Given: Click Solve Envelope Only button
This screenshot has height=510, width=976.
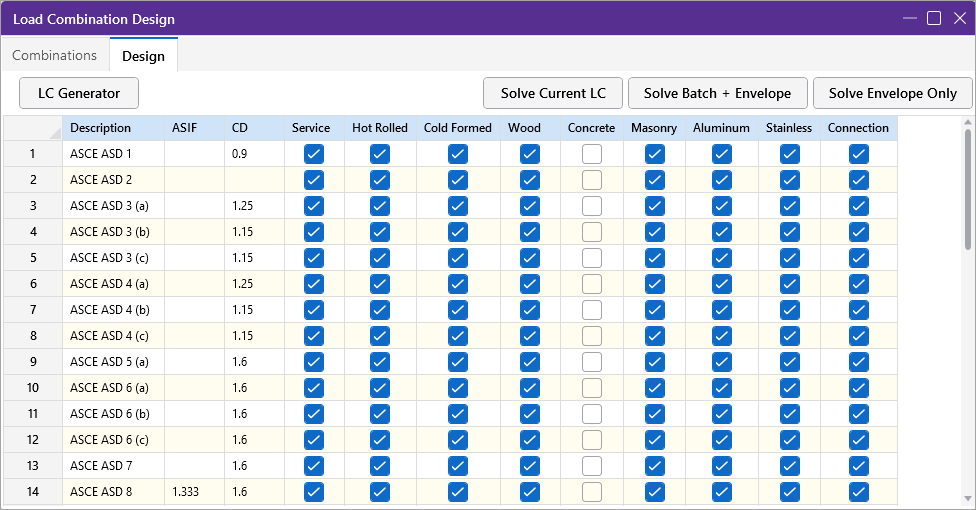Looking at the screenshot, I should pyautogui.click(x=892, y=93).
